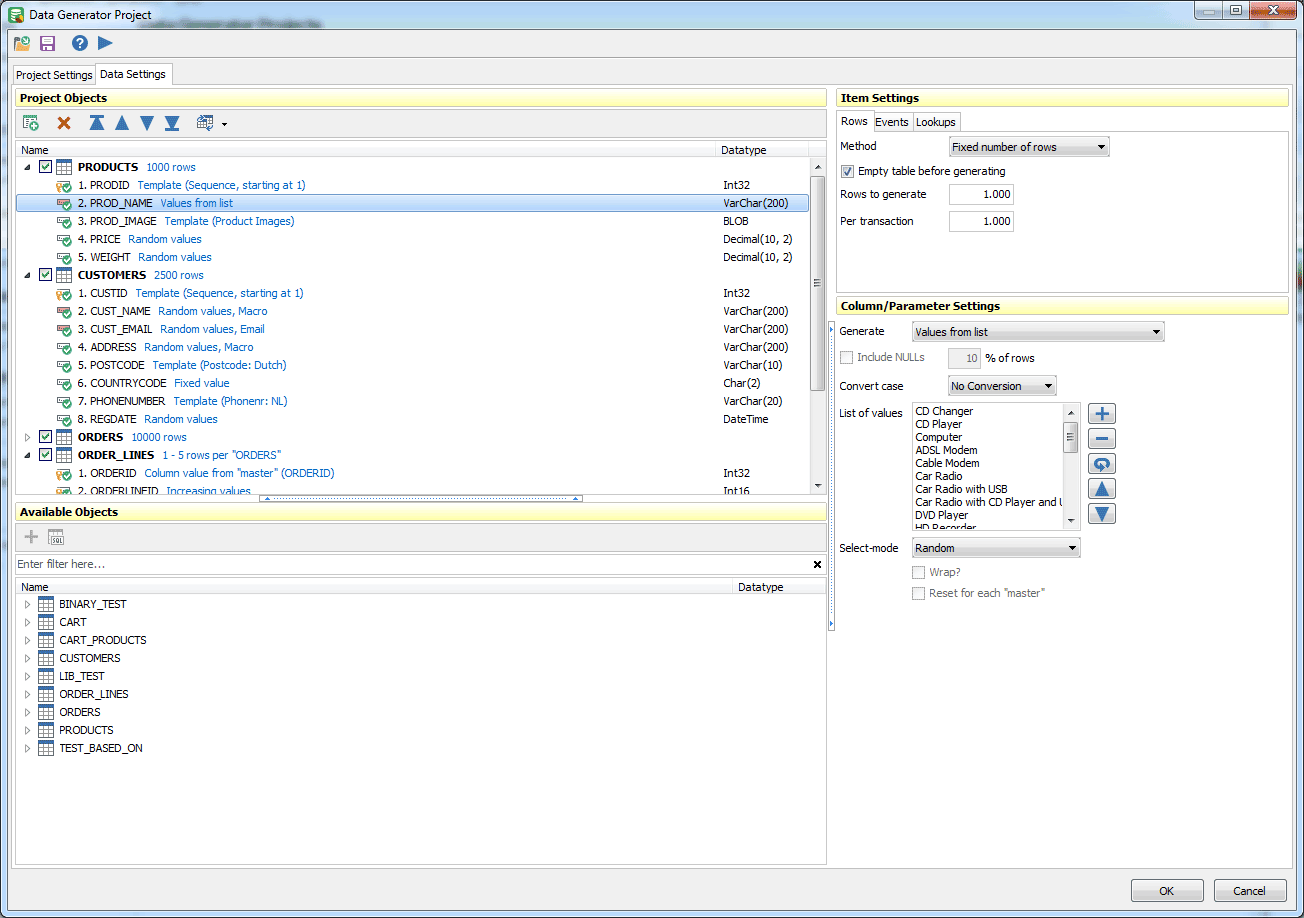1304x918 pixels.
Task: Toggle Empty table before generating checkbox
Action: (848, 171)
